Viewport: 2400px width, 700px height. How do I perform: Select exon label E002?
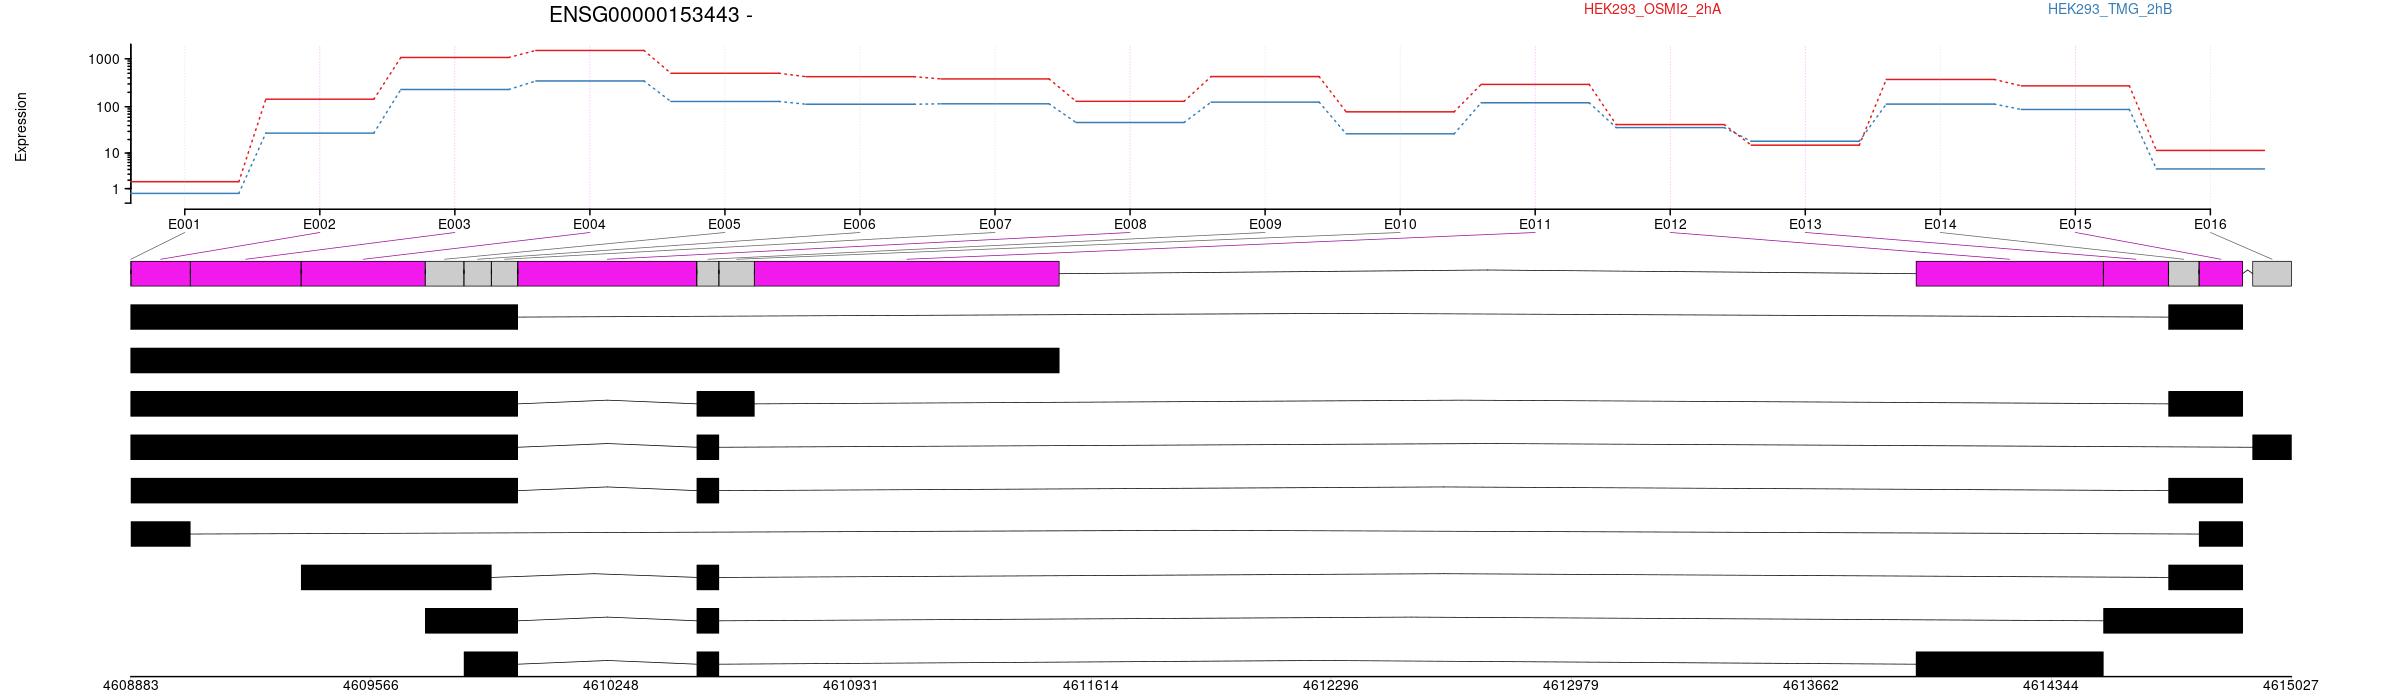click(x=319, y=224)
